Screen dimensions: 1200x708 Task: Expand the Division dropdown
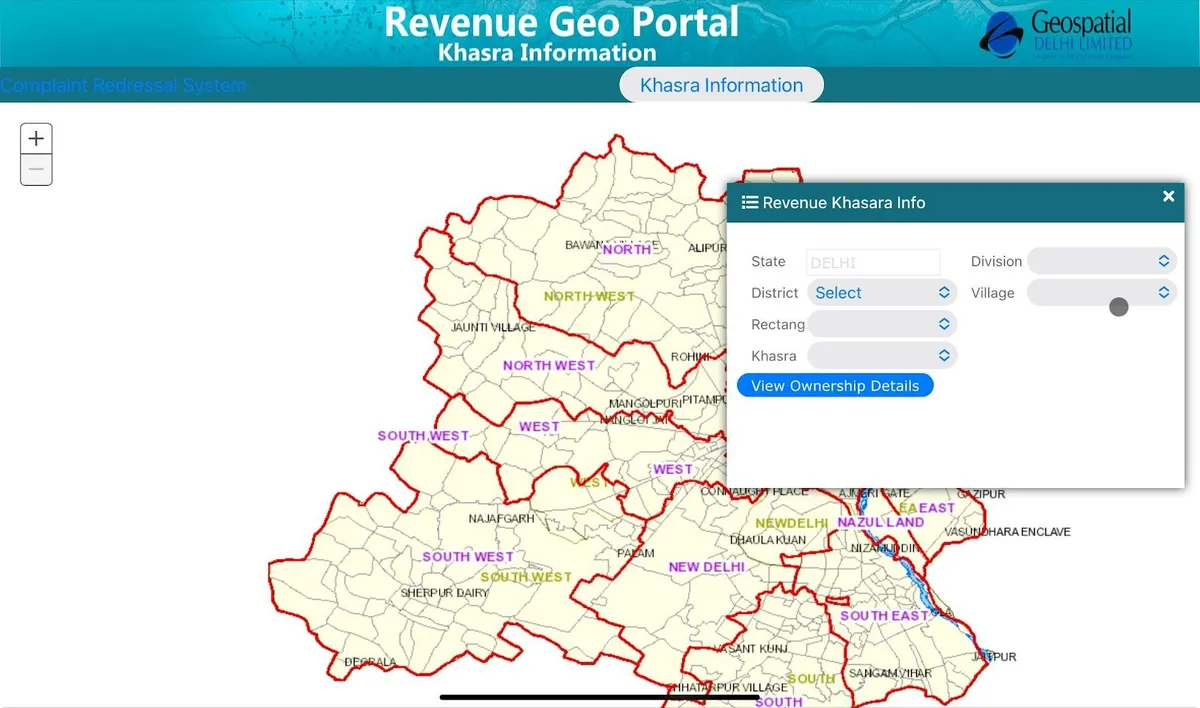[1101, 261]
